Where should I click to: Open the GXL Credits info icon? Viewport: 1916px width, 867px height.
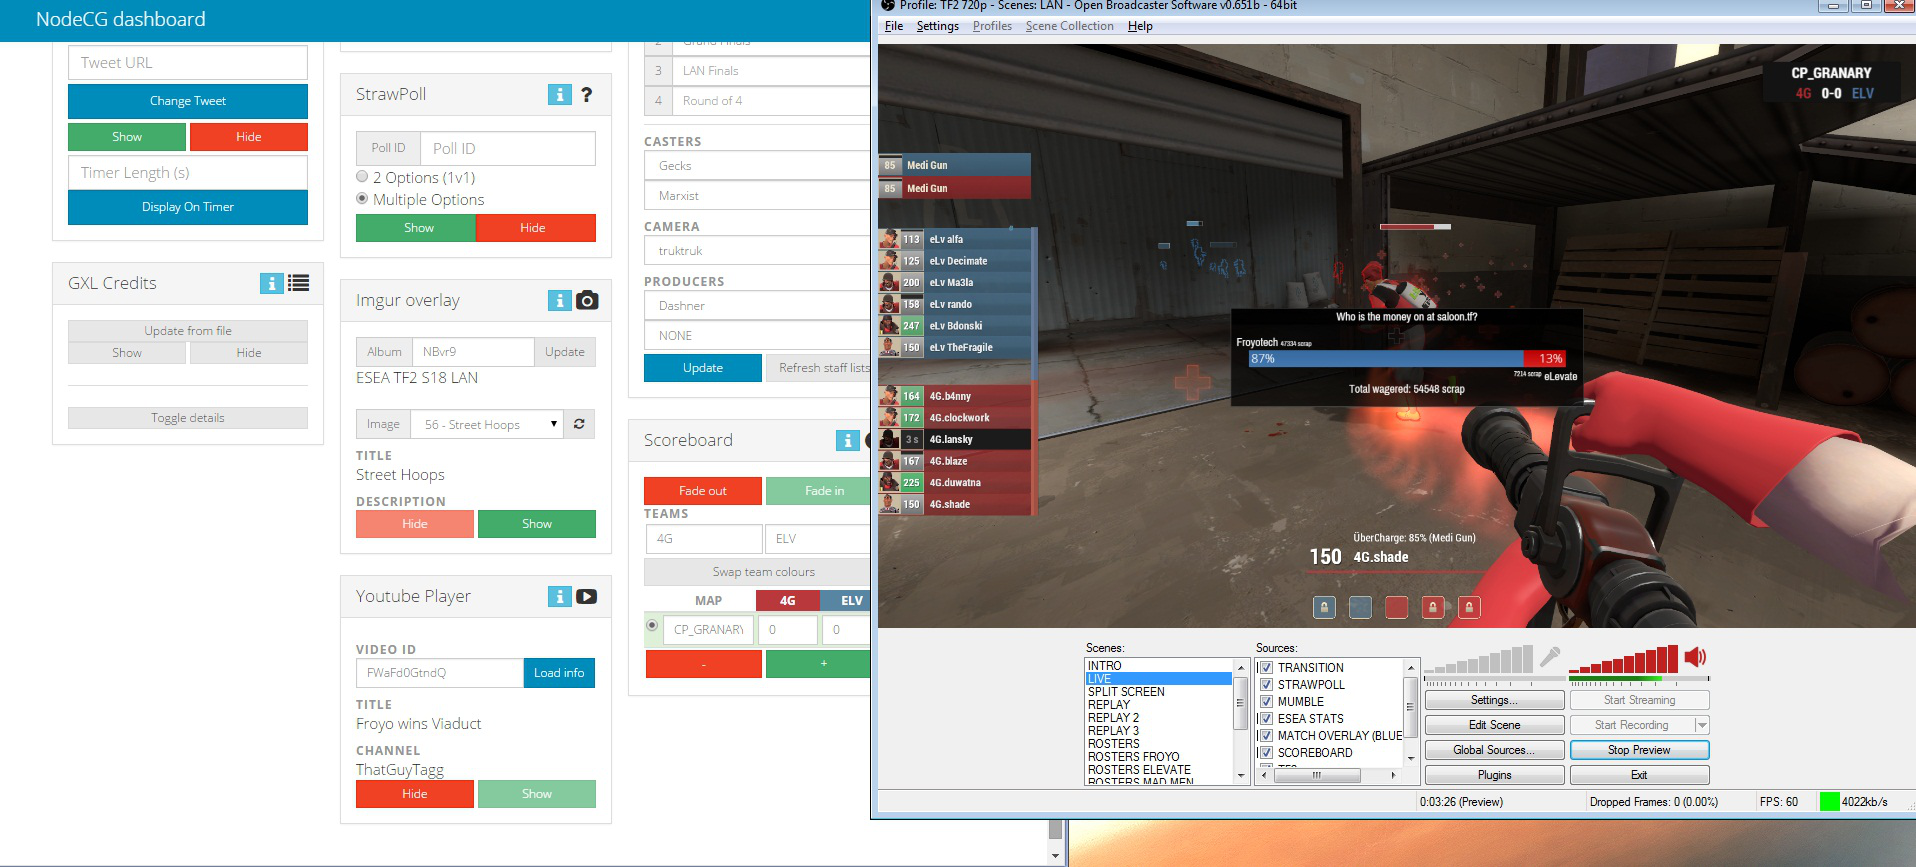(271, 283)
